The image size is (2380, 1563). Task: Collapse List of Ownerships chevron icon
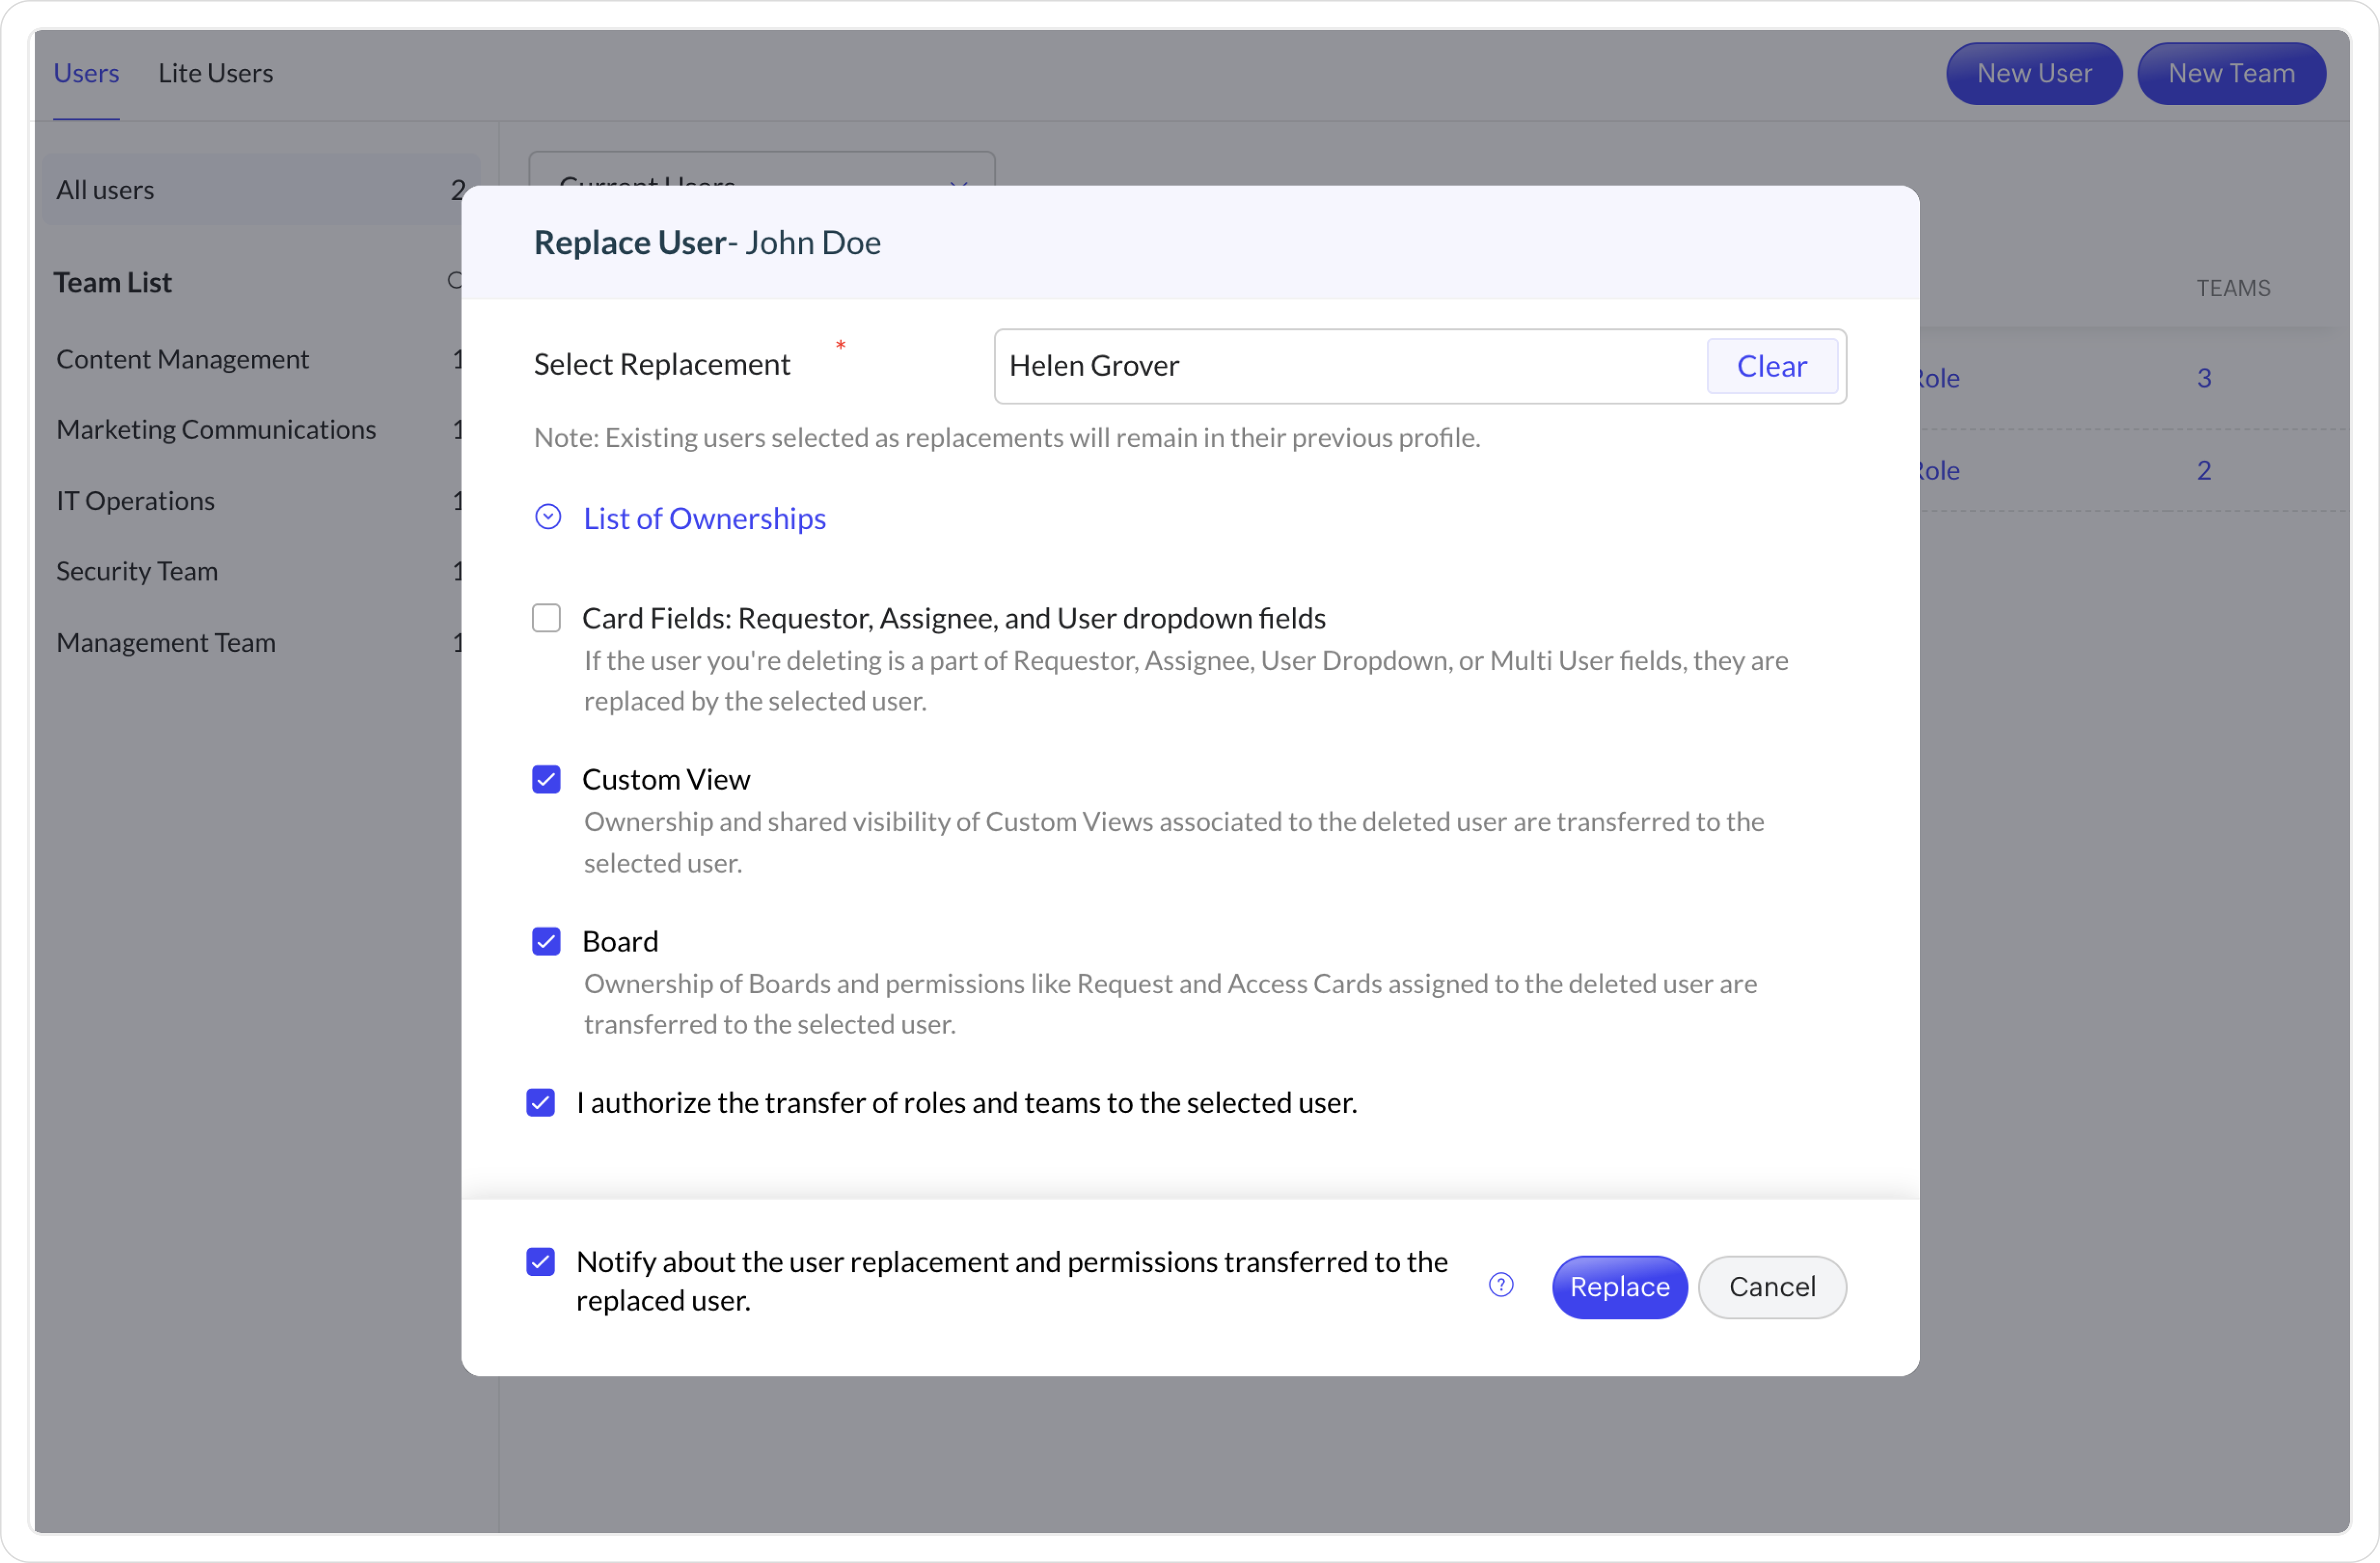(548, 517)
